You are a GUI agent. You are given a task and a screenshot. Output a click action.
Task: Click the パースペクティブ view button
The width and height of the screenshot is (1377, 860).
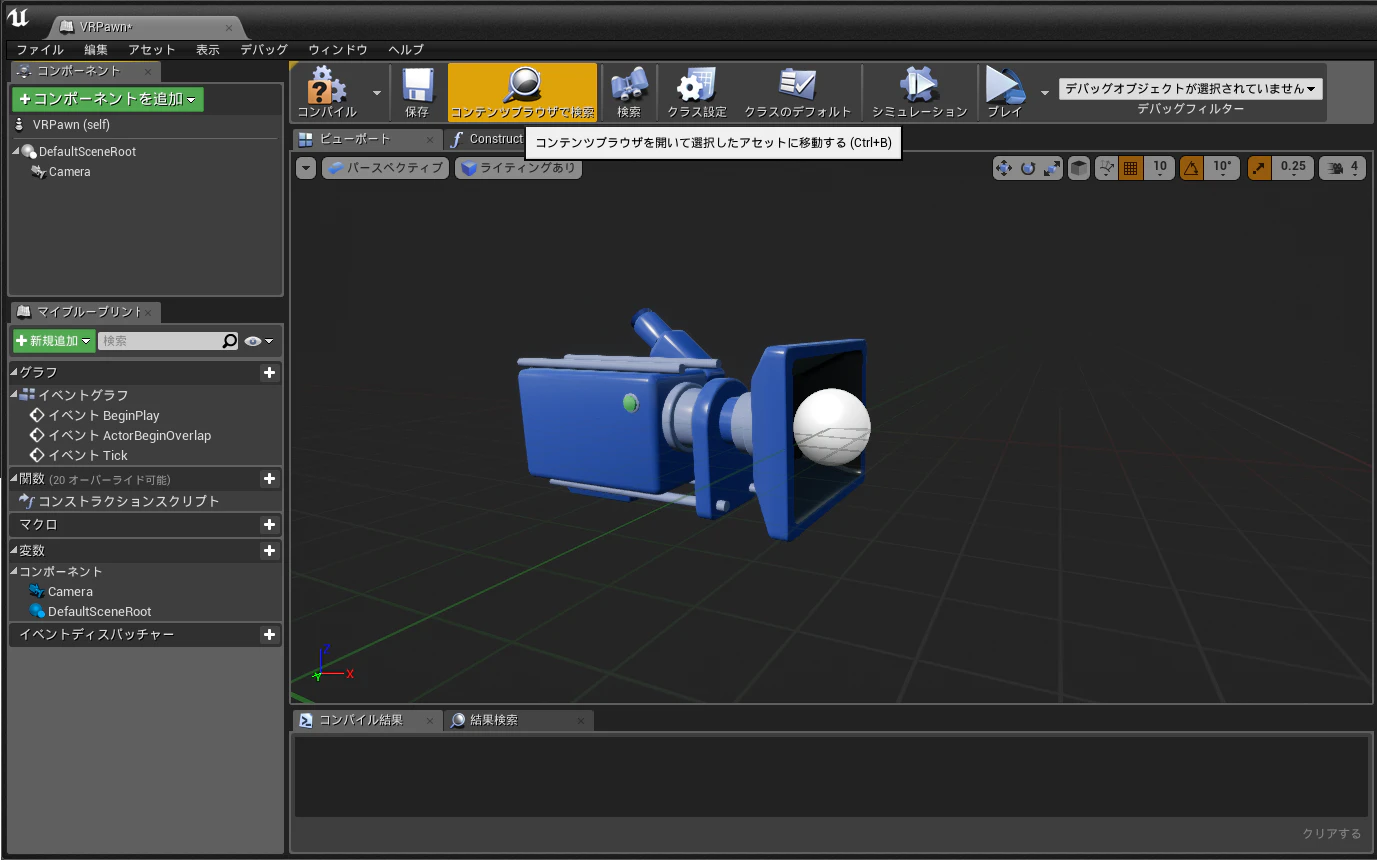pyautogui.click(x=385, y=168)
